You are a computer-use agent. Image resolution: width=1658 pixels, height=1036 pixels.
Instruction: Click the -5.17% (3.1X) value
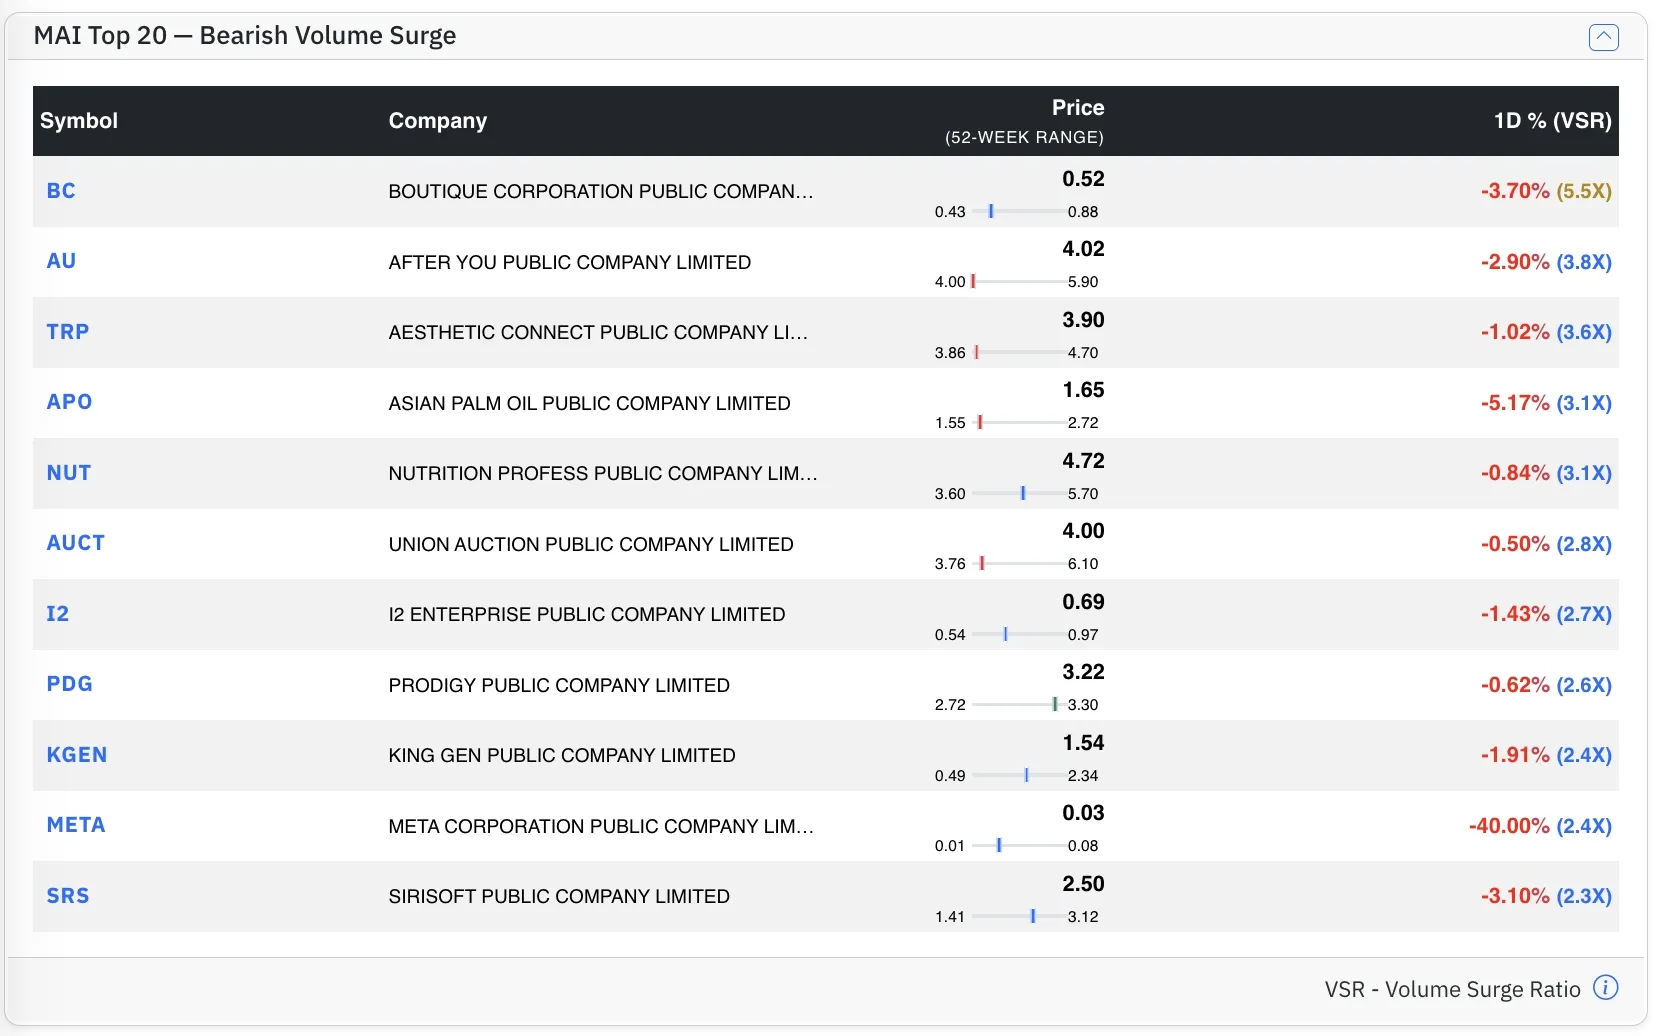pyautogui.click(x=1546, y=403)
